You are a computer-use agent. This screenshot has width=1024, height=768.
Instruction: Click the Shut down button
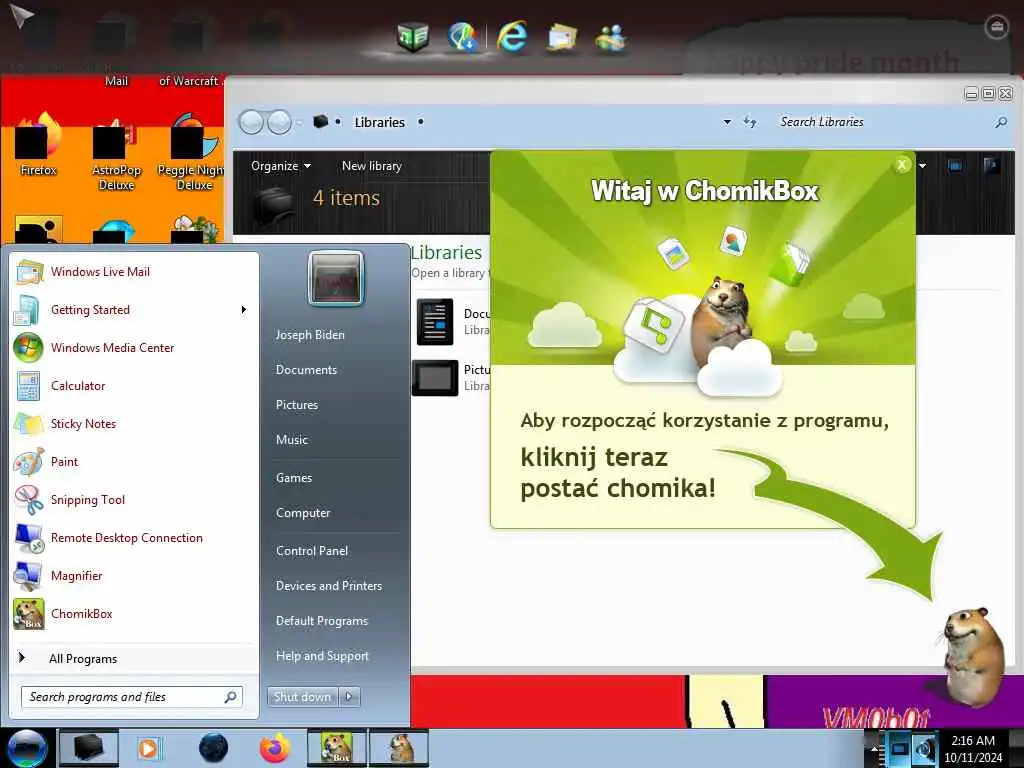tap(303, 697)
